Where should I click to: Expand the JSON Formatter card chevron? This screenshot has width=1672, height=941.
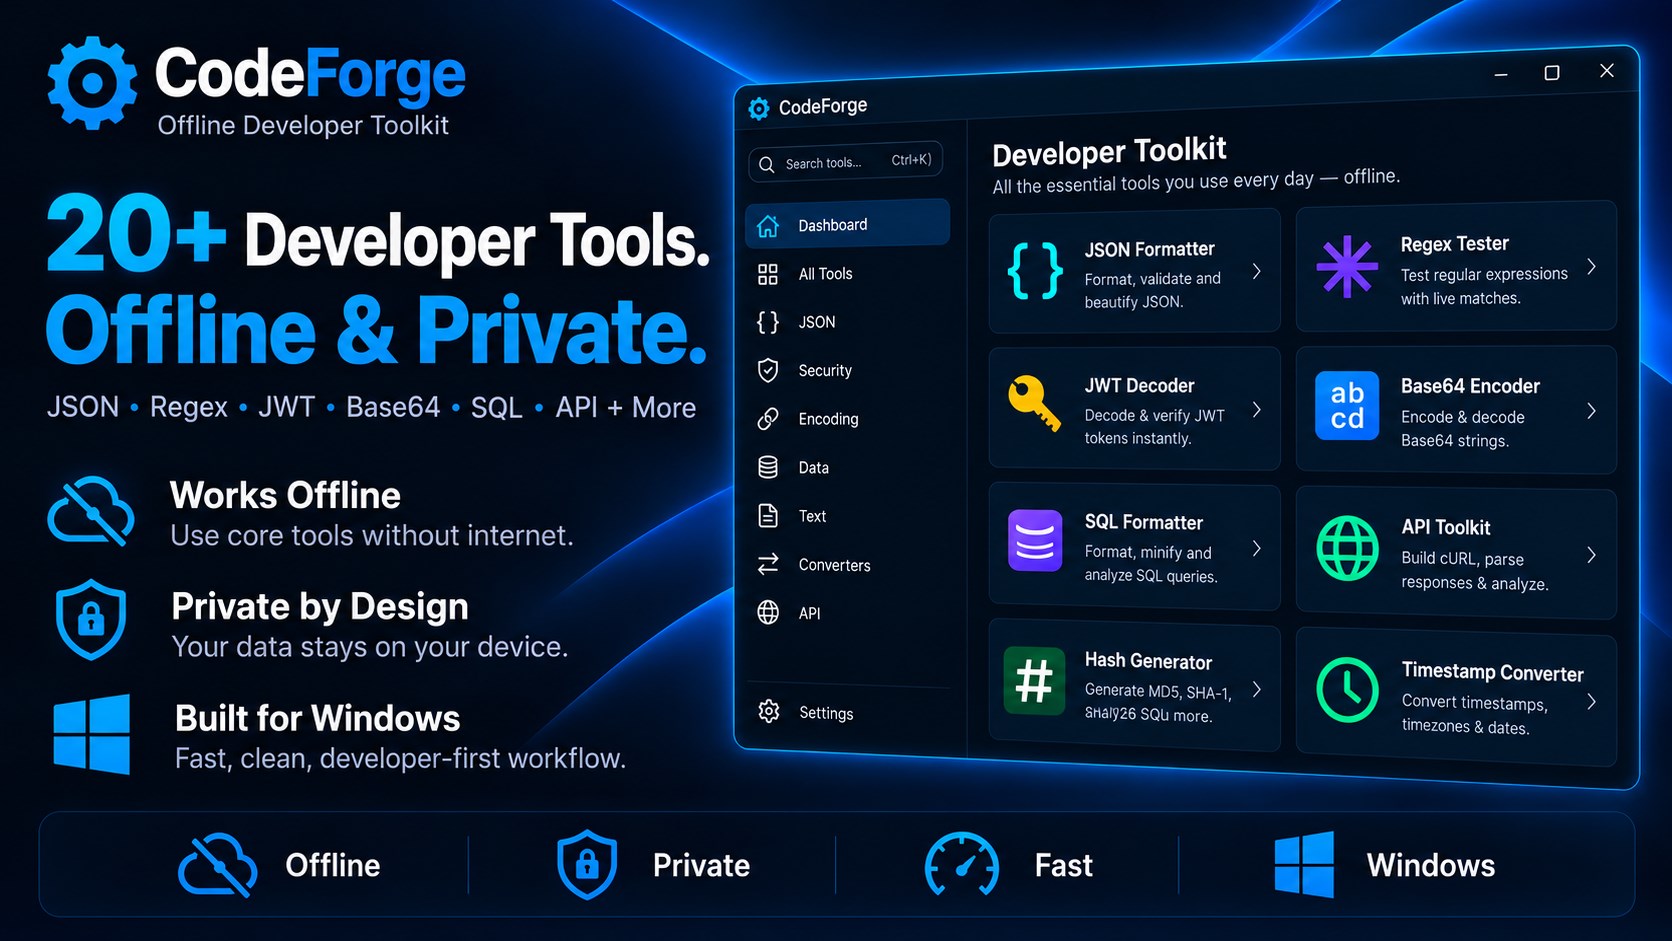pos(1257,271)
